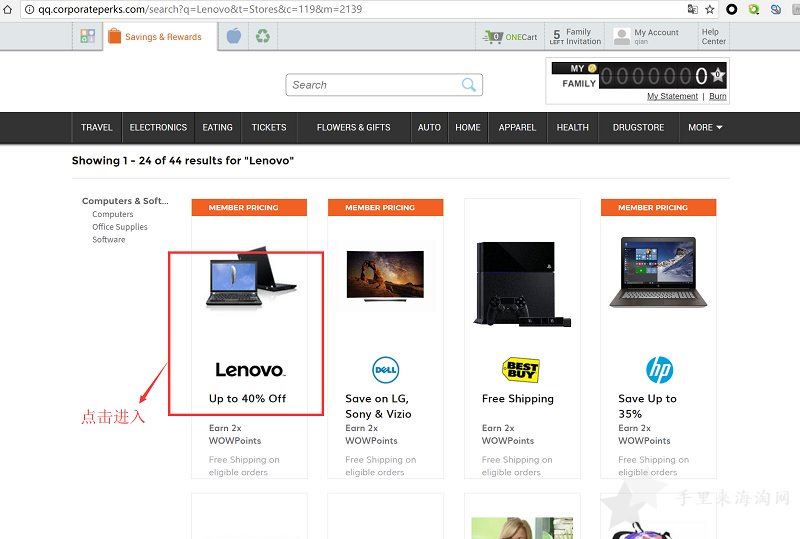Image resolution: width=800 pixels, height=539 pixels.
Task: Click Earn 2x WOWPoints under Lenovo
Action: (235, 434)
